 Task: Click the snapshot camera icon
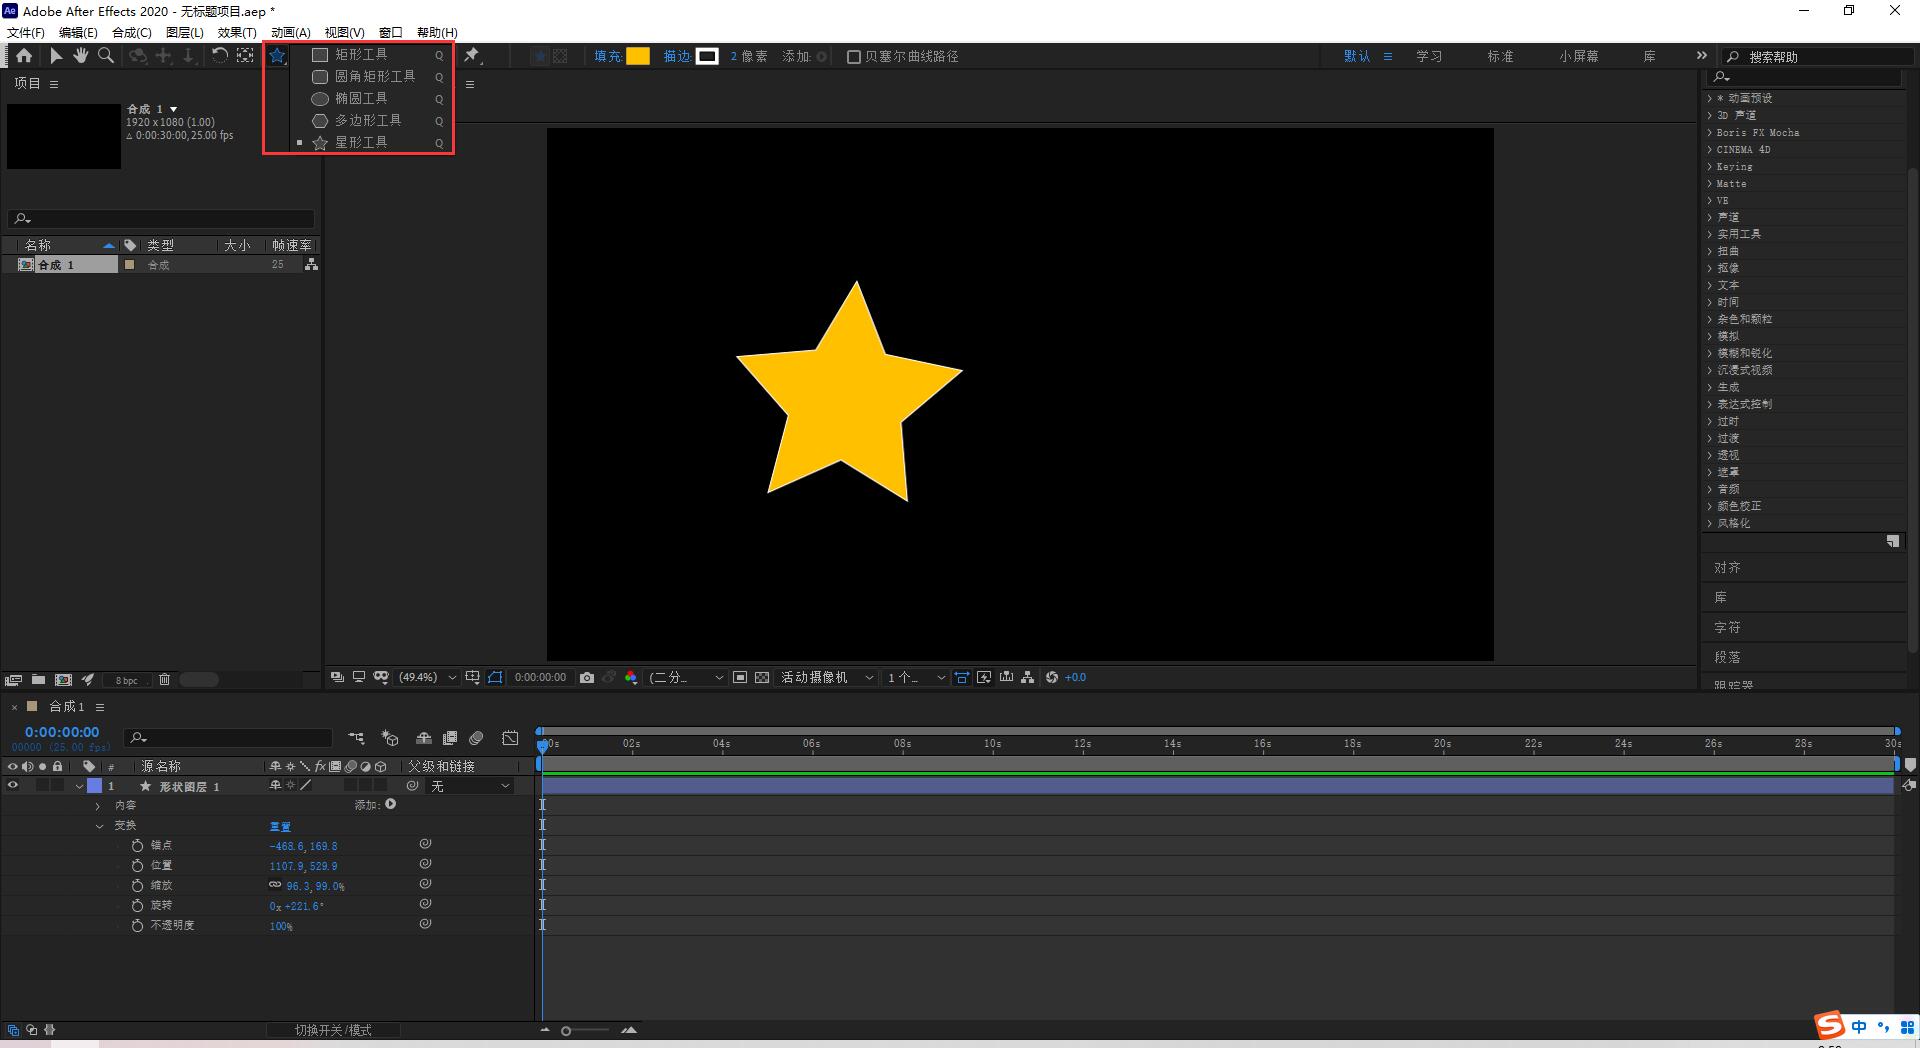tap(587, 677)
